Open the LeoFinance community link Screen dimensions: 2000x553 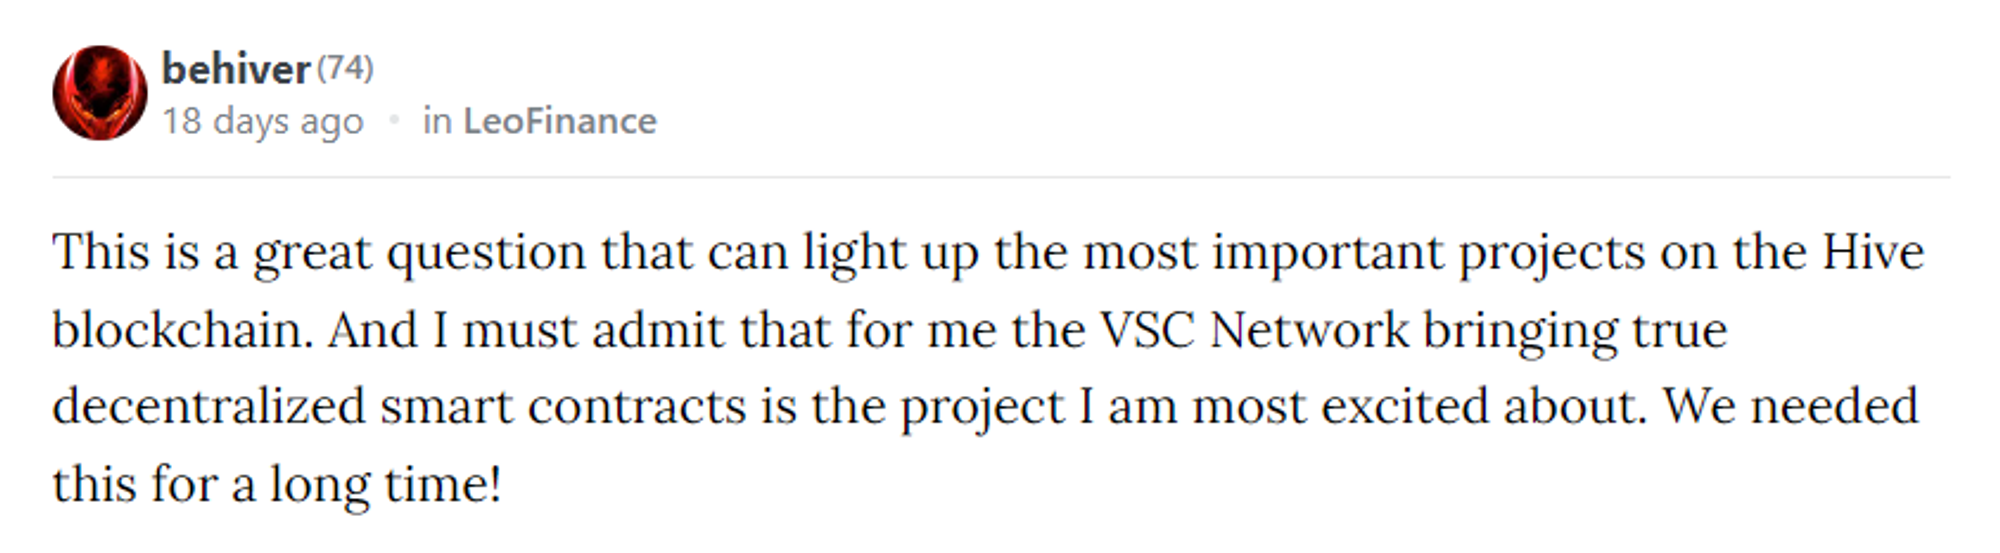click(x=560, y=121)
